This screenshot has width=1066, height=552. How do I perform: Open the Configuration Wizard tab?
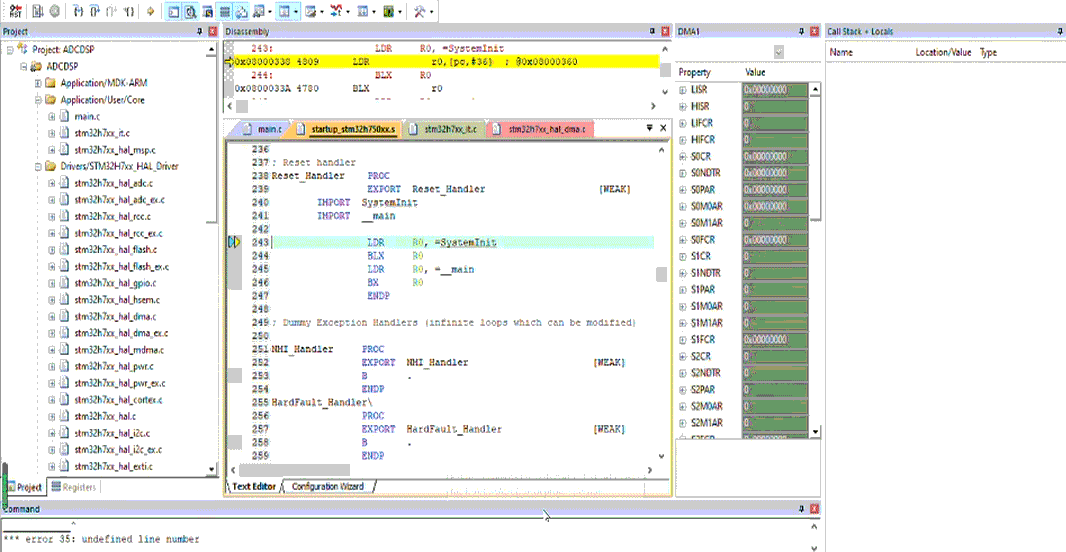pos(328,487)
